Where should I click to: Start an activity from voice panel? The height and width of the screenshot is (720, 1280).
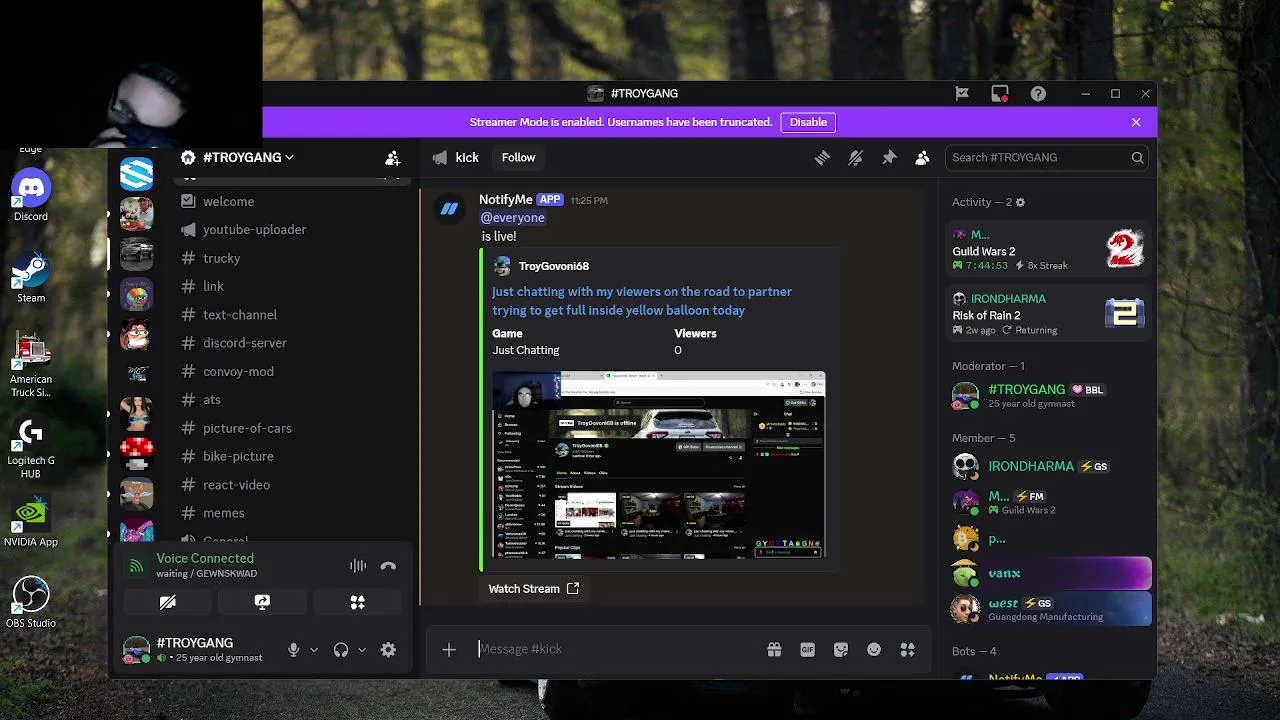(357, 602)
